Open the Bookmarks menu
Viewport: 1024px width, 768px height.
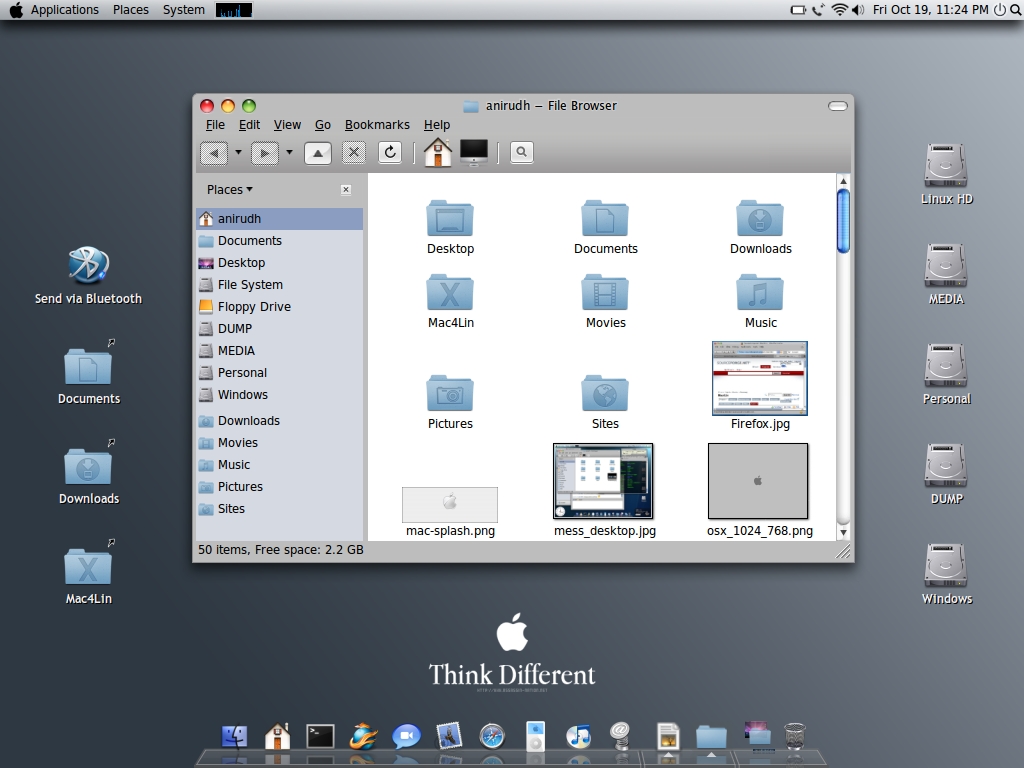377,125
